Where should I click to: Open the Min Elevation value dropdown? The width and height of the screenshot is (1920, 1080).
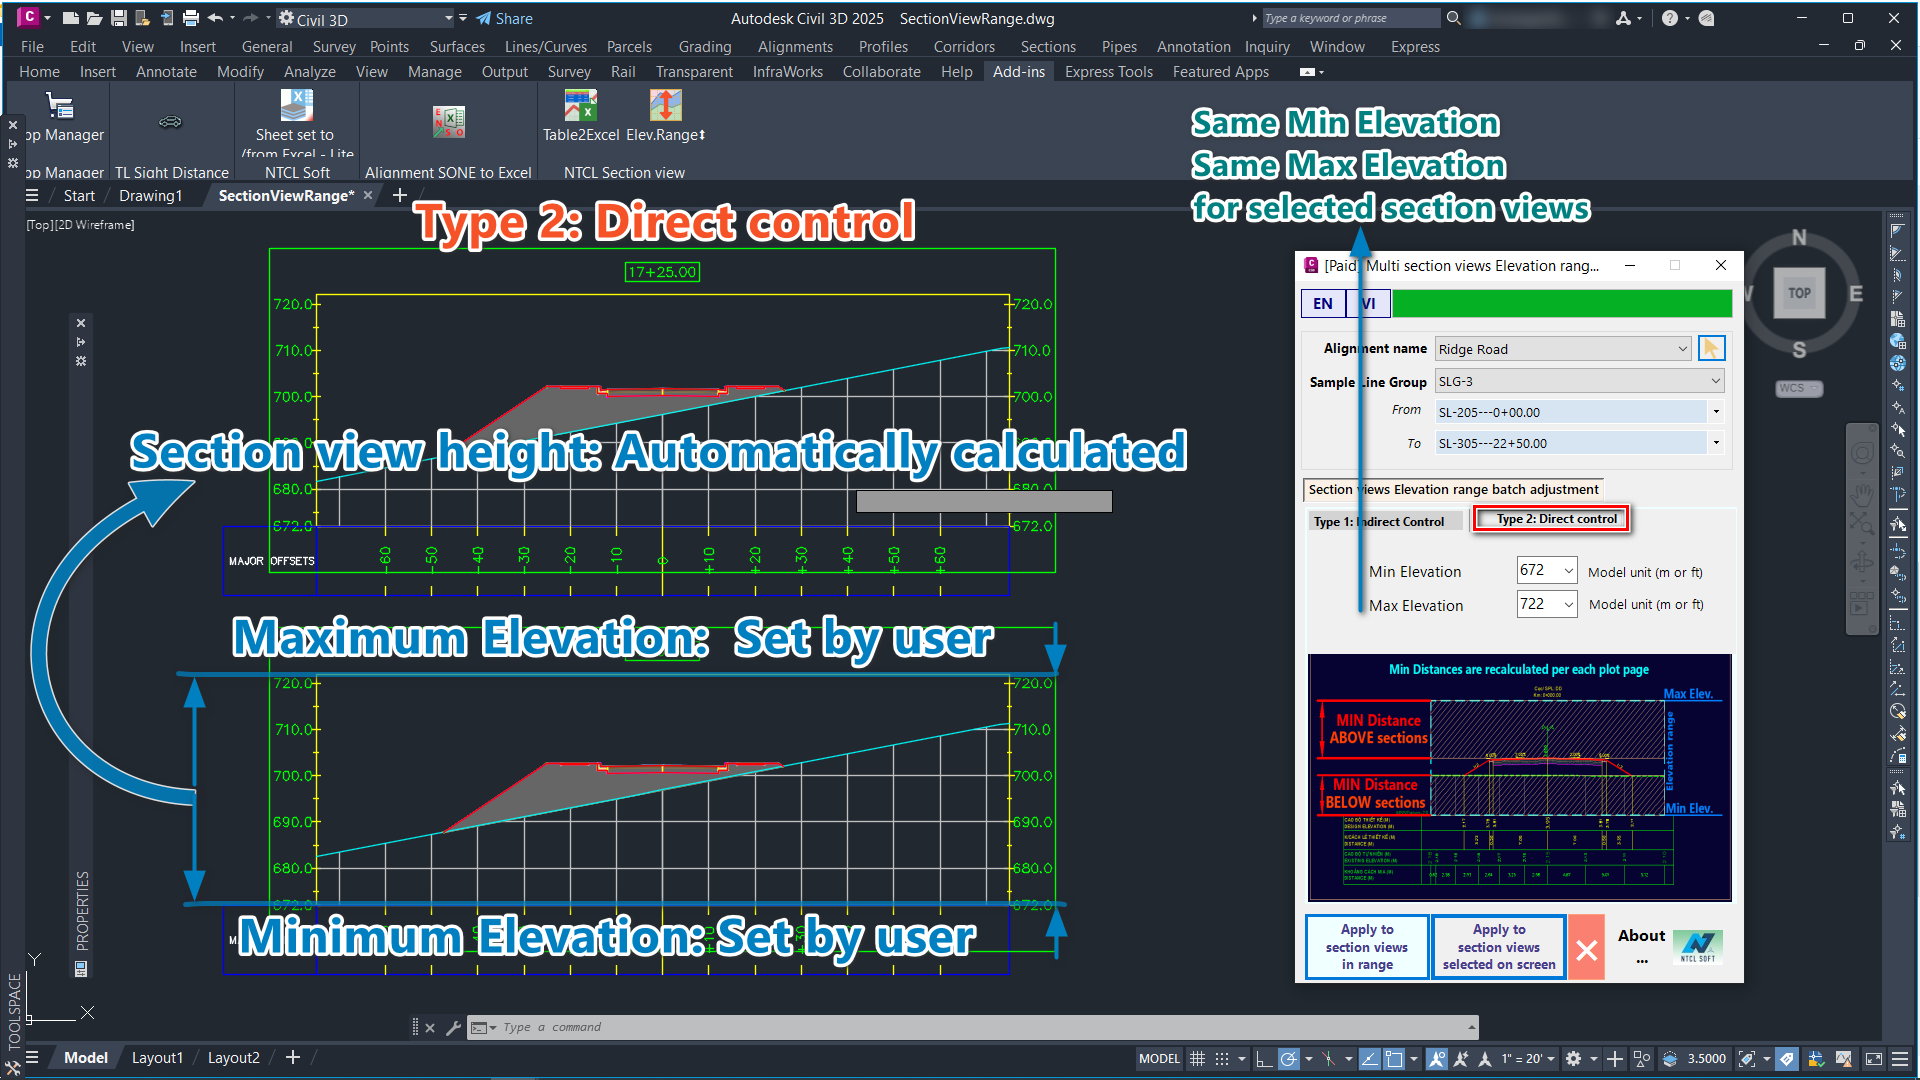1568,571
